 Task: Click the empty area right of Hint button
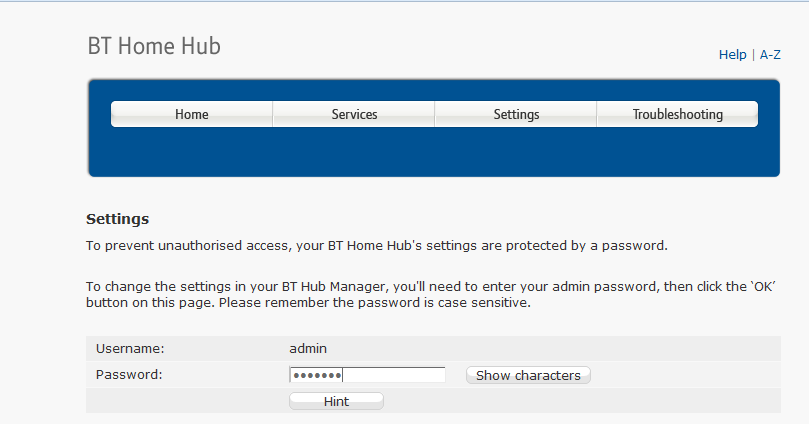[580, 401]
